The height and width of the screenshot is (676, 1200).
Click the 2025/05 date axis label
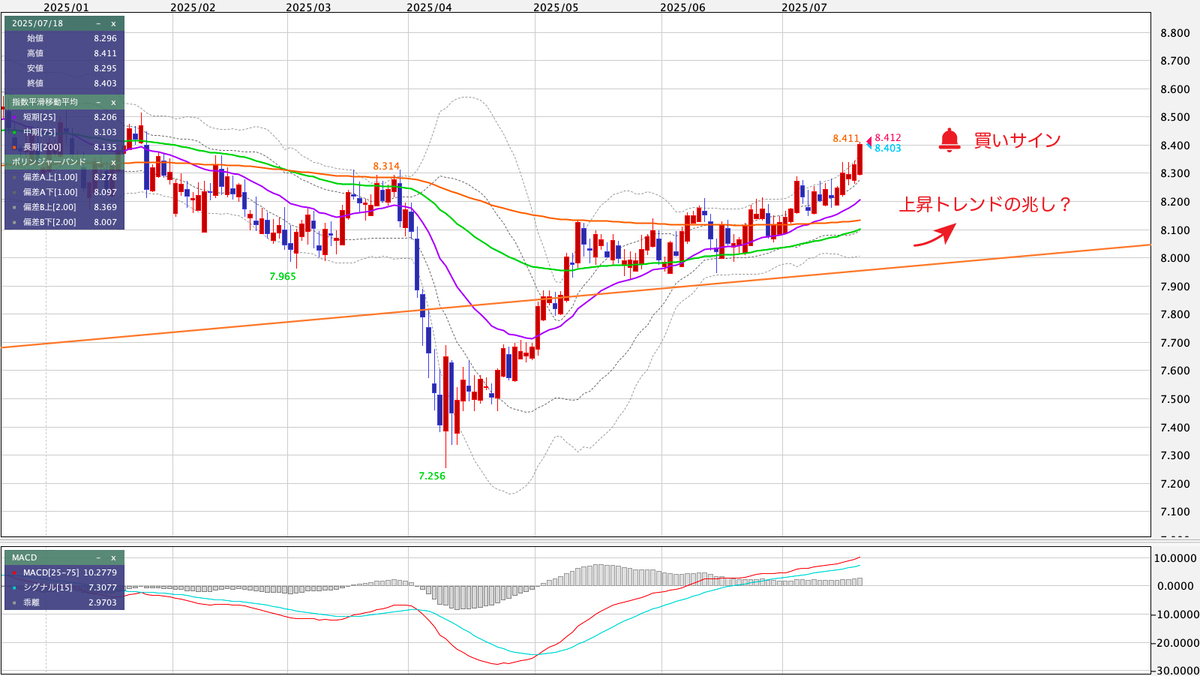coord(557,7)
